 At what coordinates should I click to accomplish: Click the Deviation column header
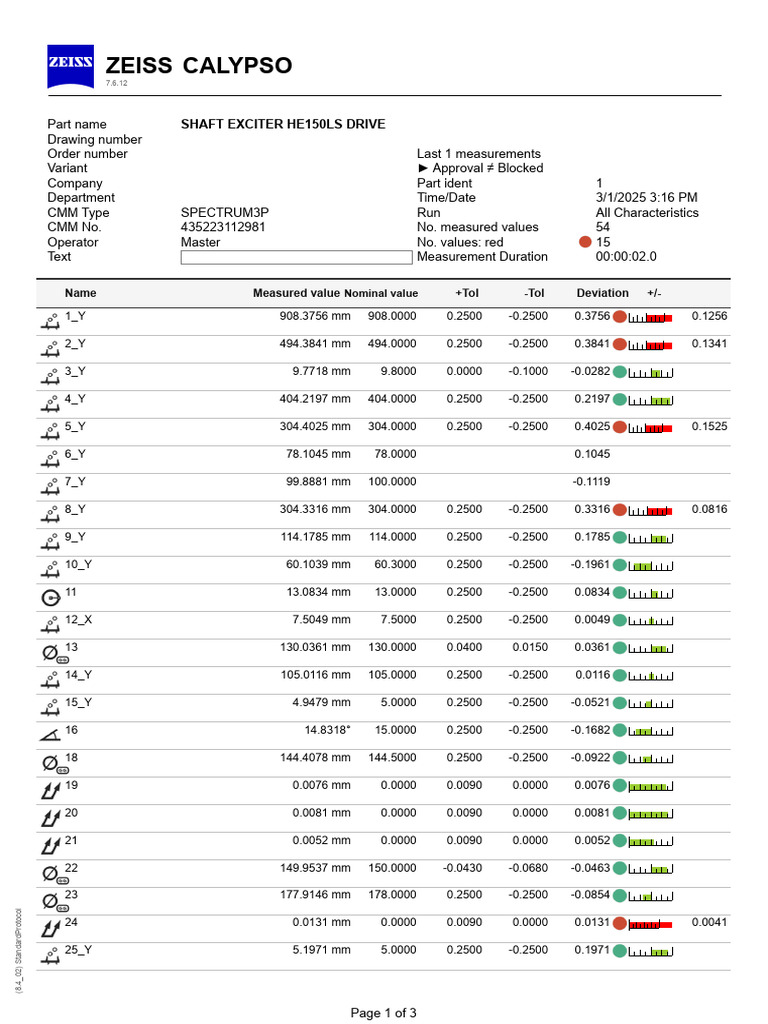pyautogui.click(x=602, y=293)
